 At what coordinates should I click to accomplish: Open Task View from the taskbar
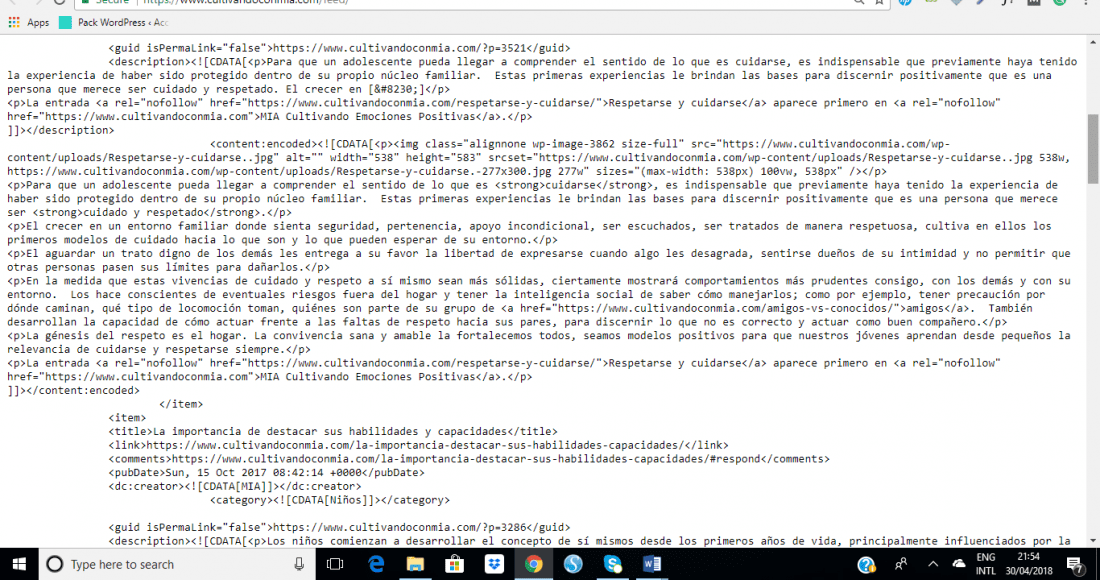[x=335, y=564]
